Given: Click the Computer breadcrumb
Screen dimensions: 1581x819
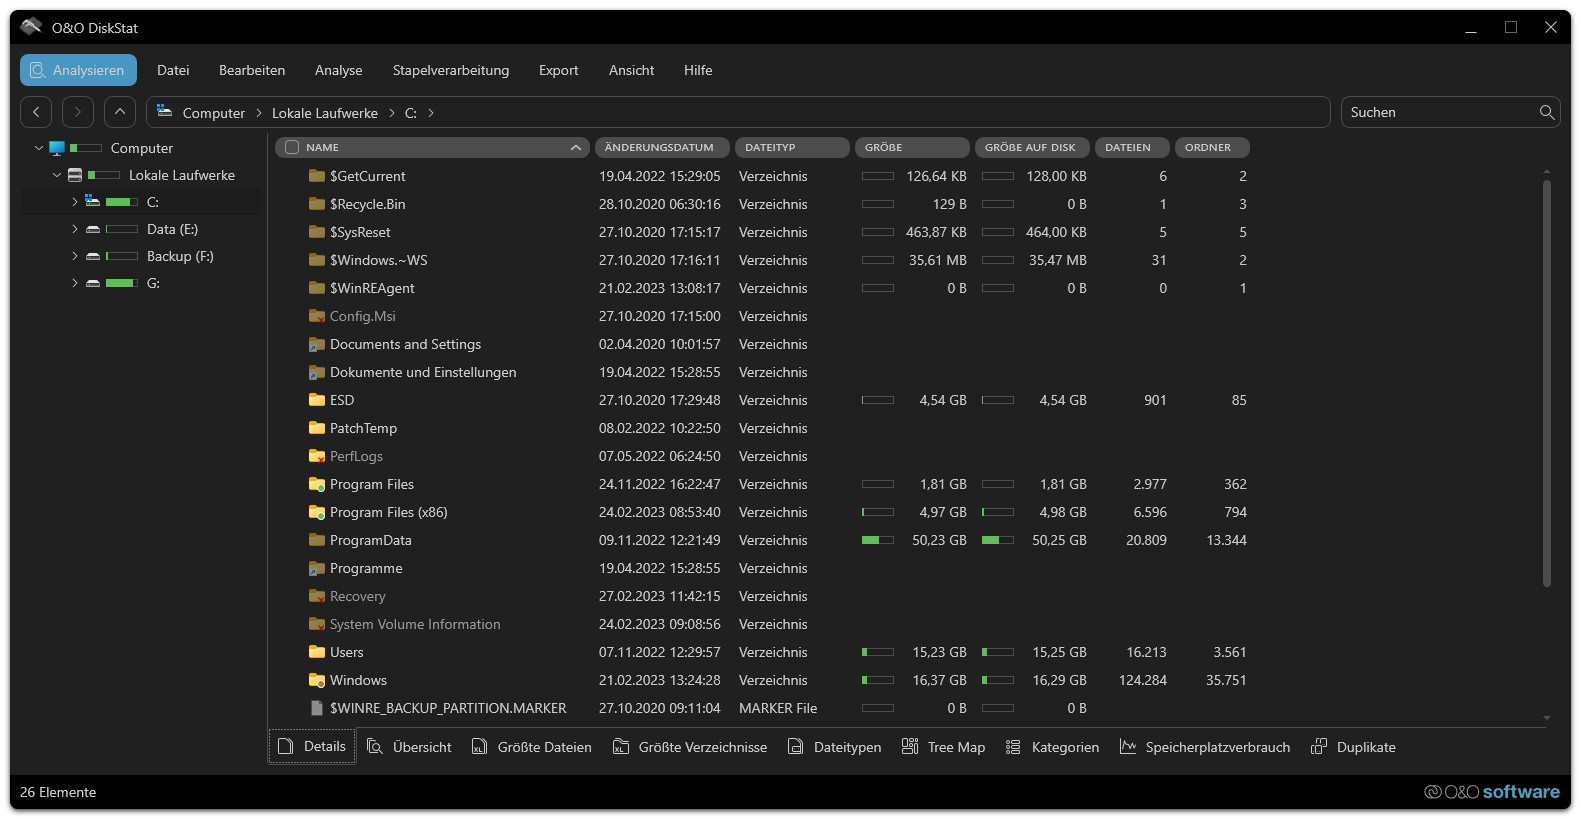Looking at the screenshot, I should (x=214, y=113).
